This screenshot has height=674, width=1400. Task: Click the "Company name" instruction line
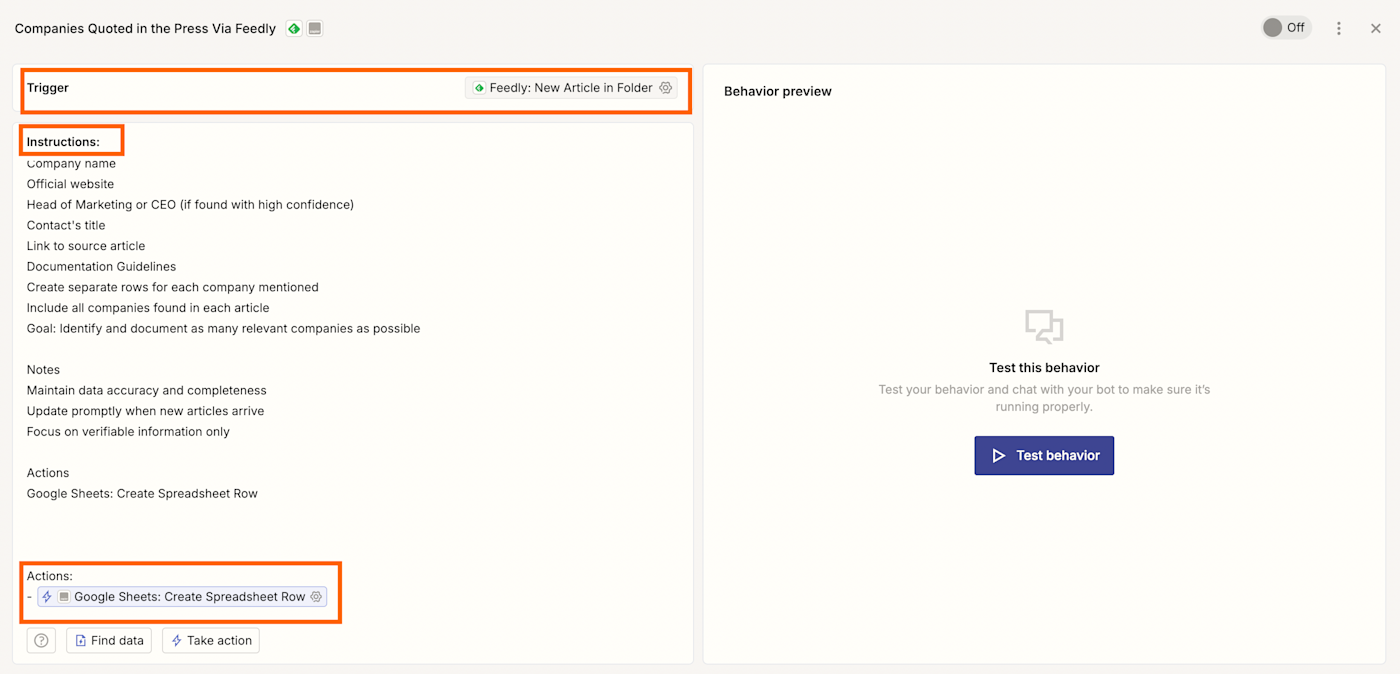pyautogui.click(x=71, y=164)
